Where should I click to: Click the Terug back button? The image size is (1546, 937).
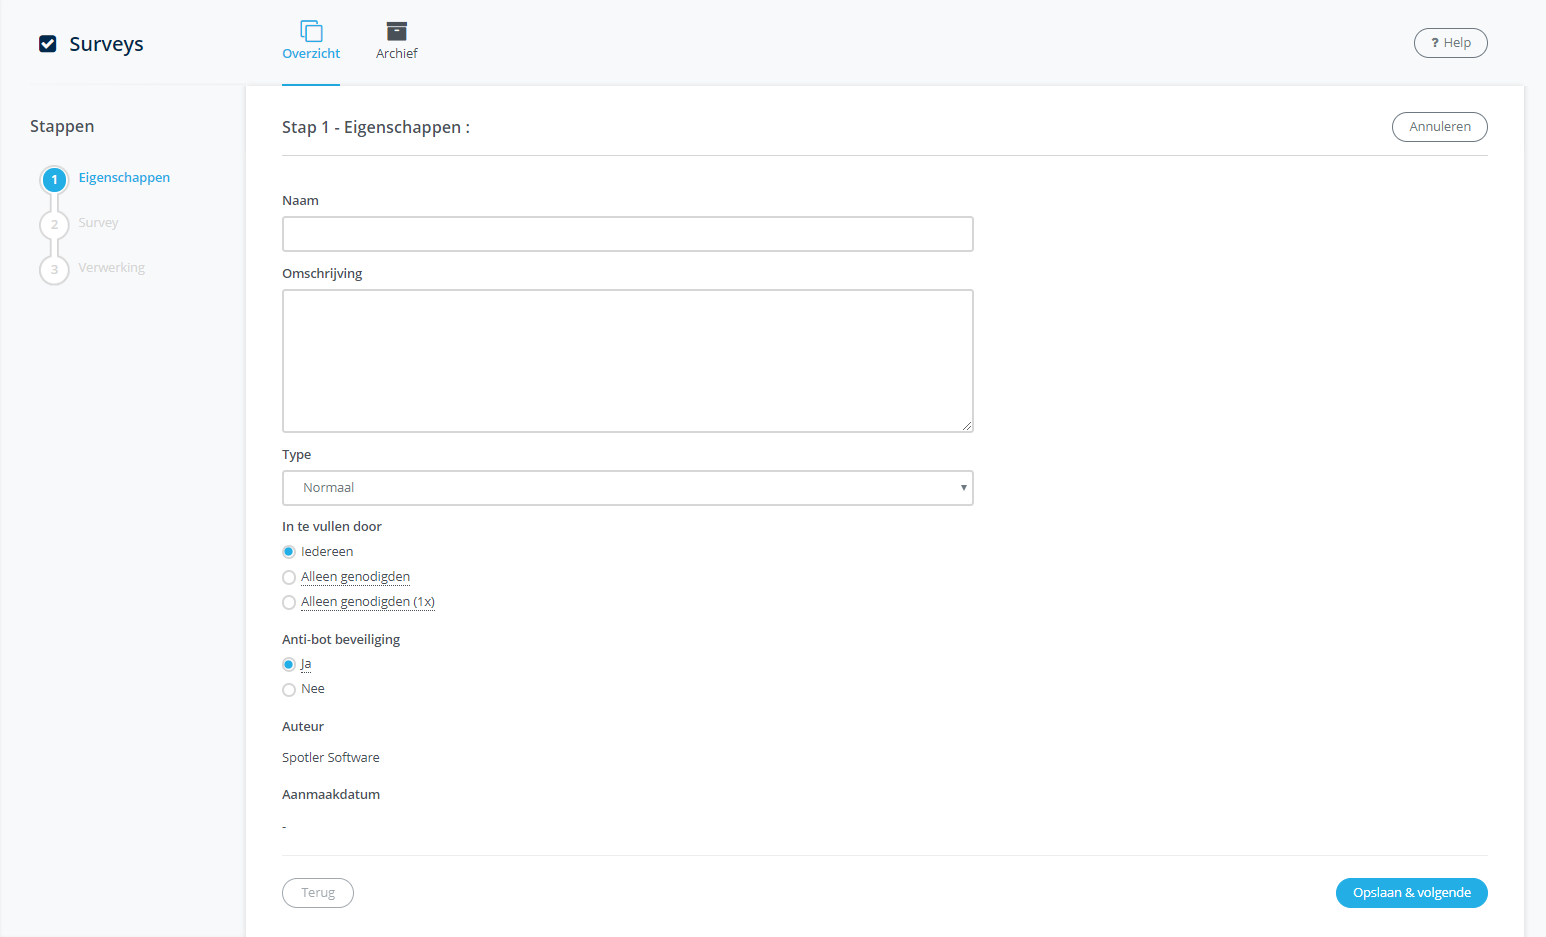318,893
